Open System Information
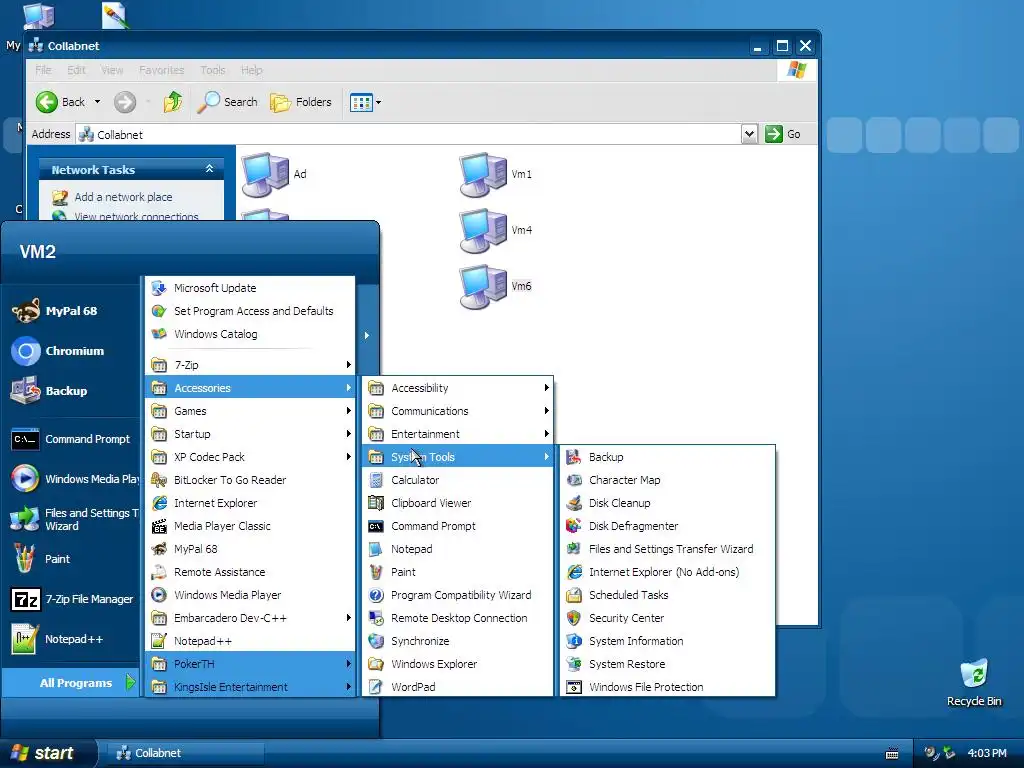1024x768 pixels. [667, 641]
